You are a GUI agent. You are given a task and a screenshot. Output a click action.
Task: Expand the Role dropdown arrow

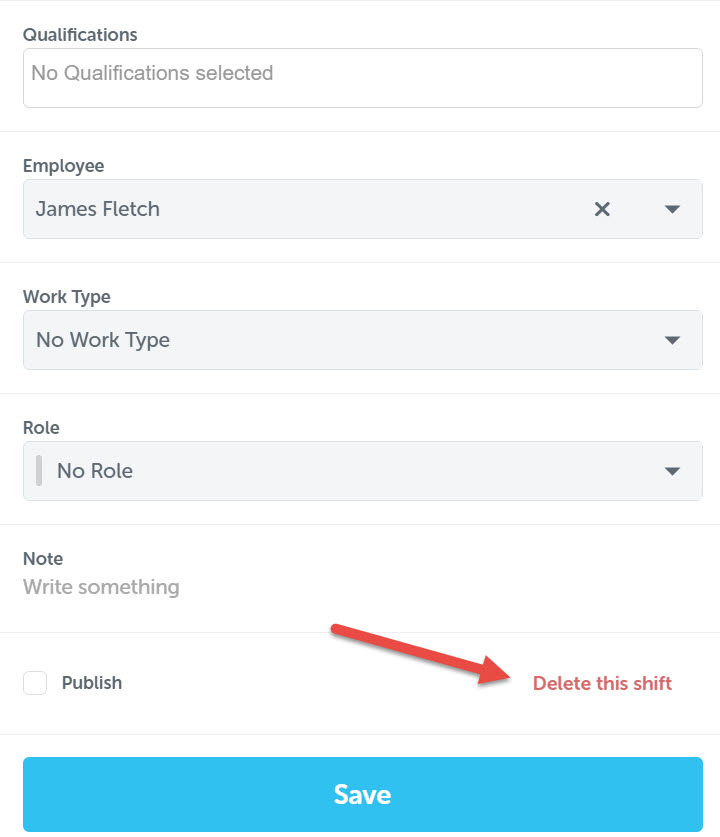(672, 471)
